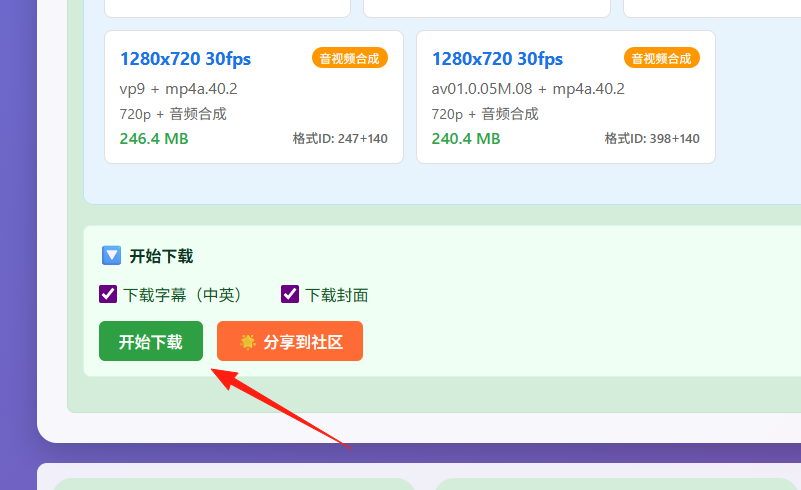801x490 pixels.
Task: Click the 1280x720 30fps title on the vp9 card
Action: point(185,59)
